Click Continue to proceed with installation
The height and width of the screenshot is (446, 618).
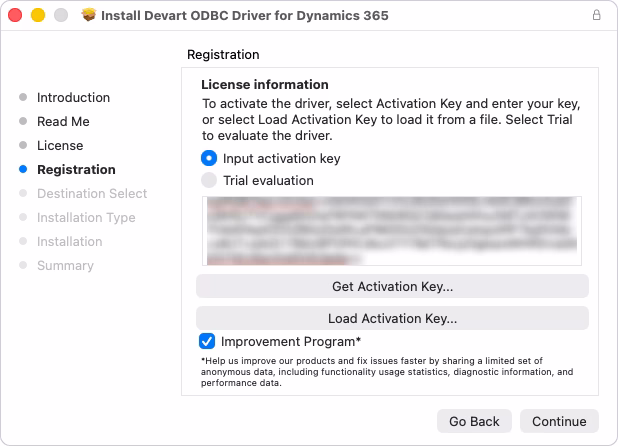(x=559, y=421)
